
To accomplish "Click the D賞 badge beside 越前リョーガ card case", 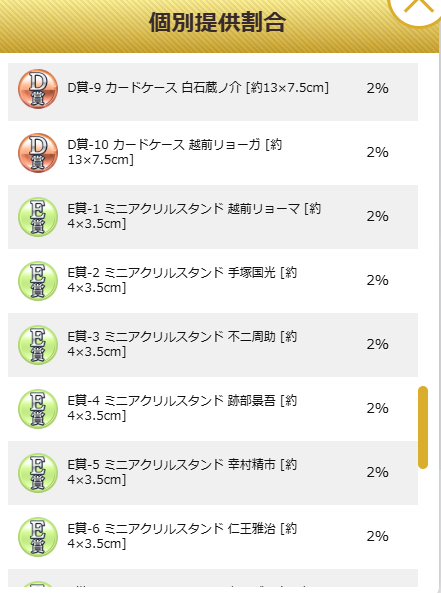I will (38, 153).
